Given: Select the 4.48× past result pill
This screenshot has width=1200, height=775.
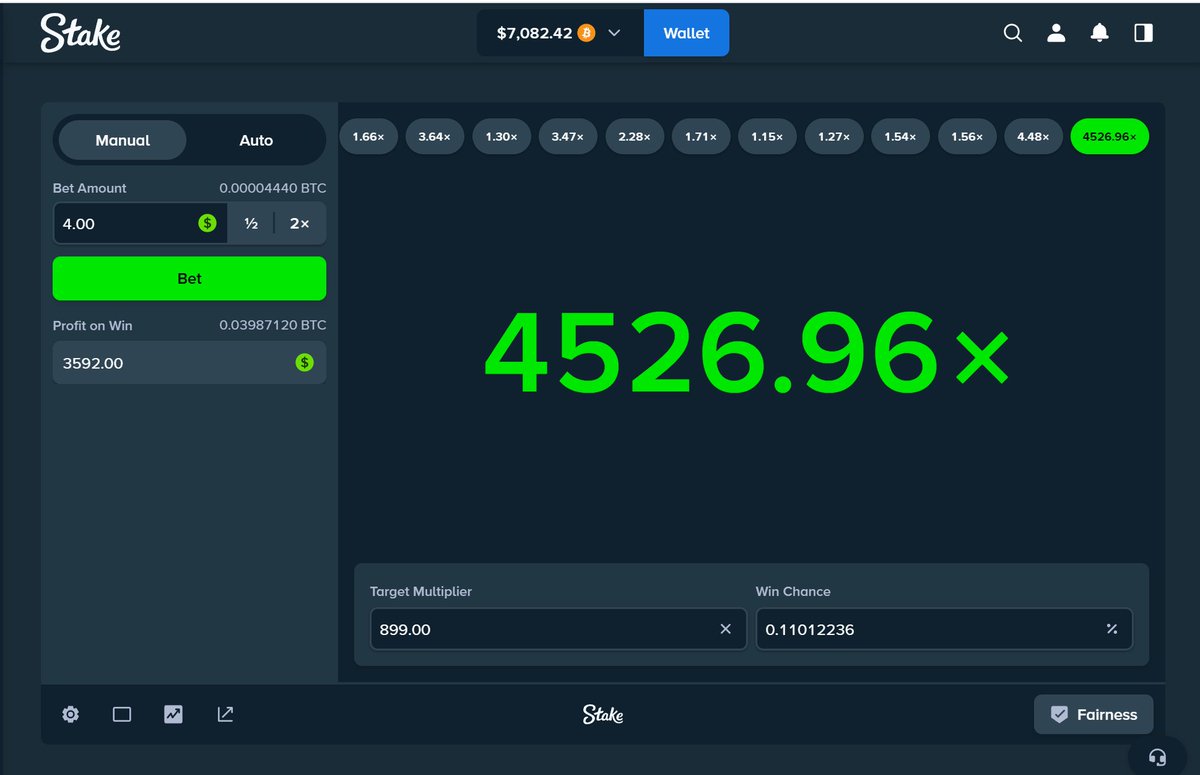Looking at the screenshot, I should [x=1033, y=136].
